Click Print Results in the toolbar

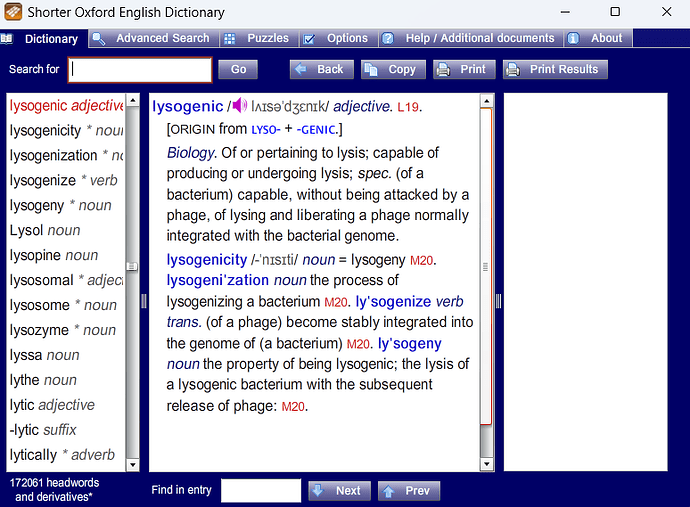tap(553, 69)
